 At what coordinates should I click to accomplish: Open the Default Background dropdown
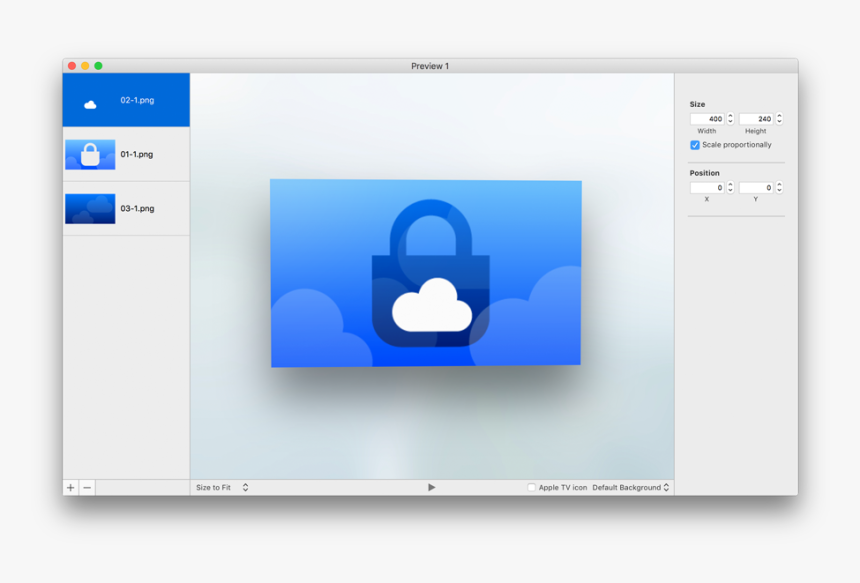tap(630, 487)
